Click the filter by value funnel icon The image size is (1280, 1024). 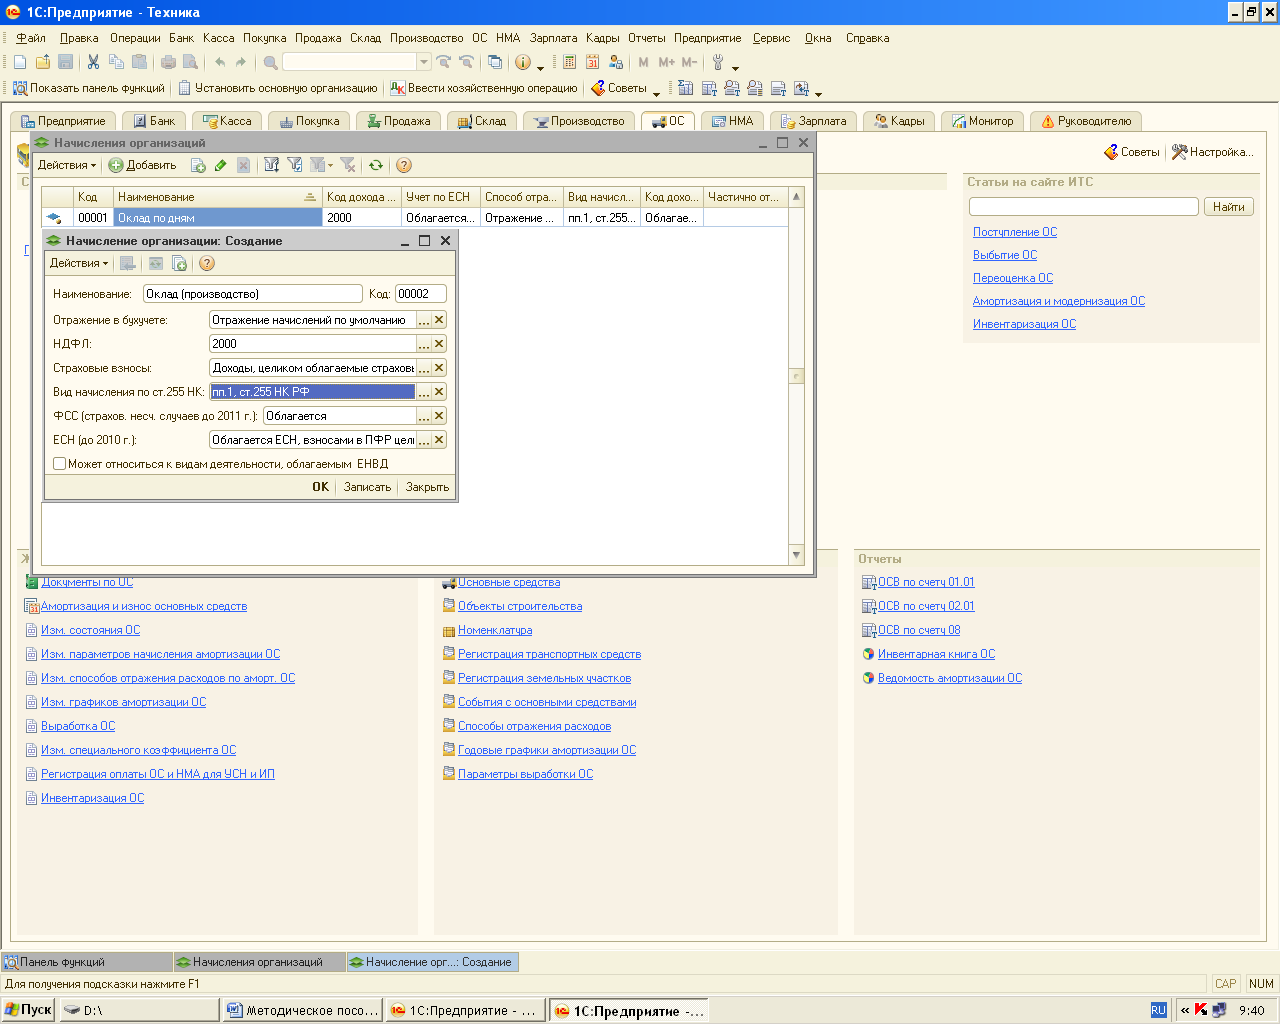tap(294, 165)
